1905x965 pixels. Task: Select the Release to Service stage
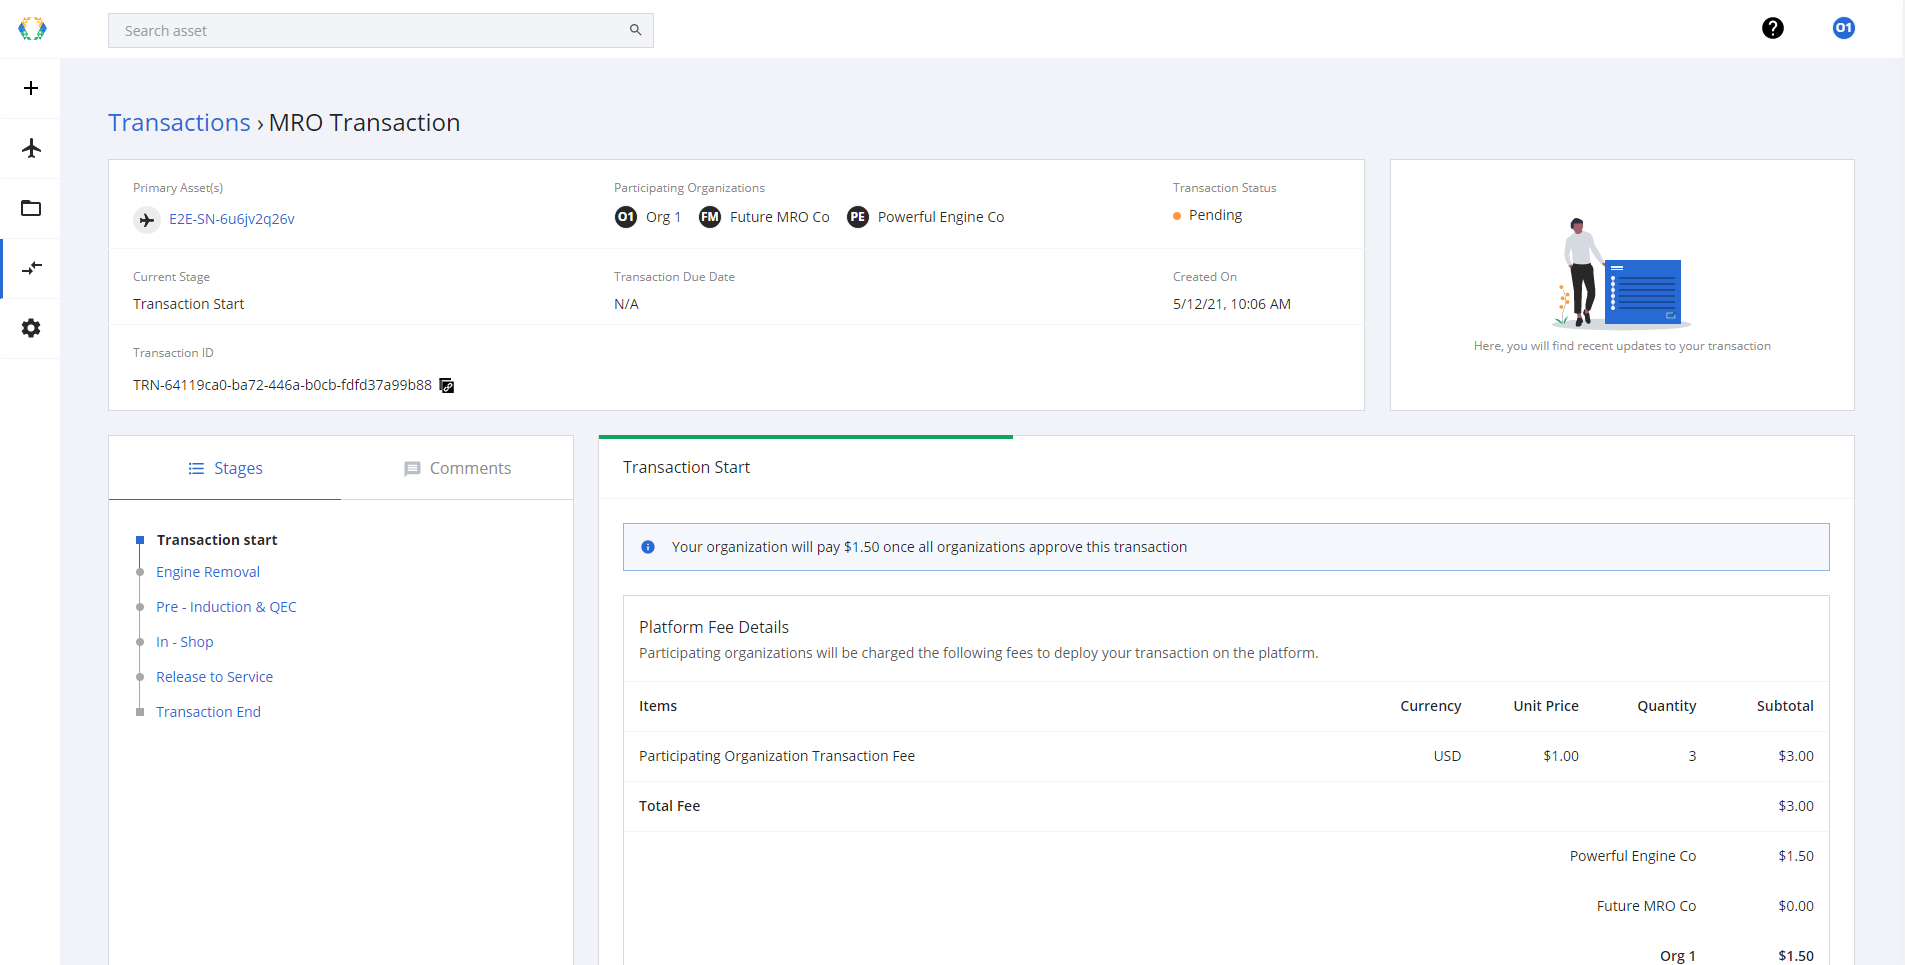click(214, 677)
